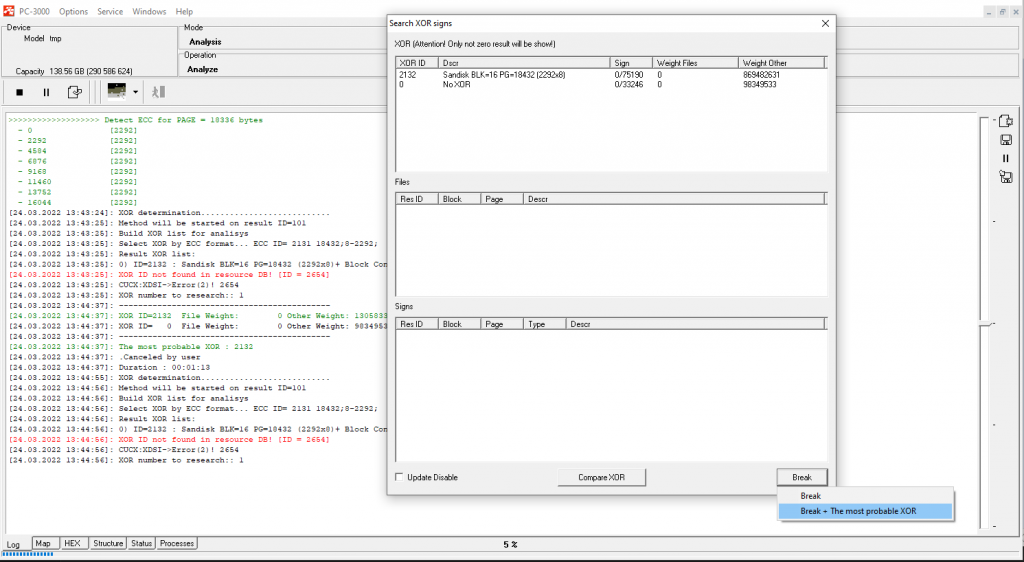This screenshot has height=562, width=1024.
Task: Open the Options menu
Action: 73,11
